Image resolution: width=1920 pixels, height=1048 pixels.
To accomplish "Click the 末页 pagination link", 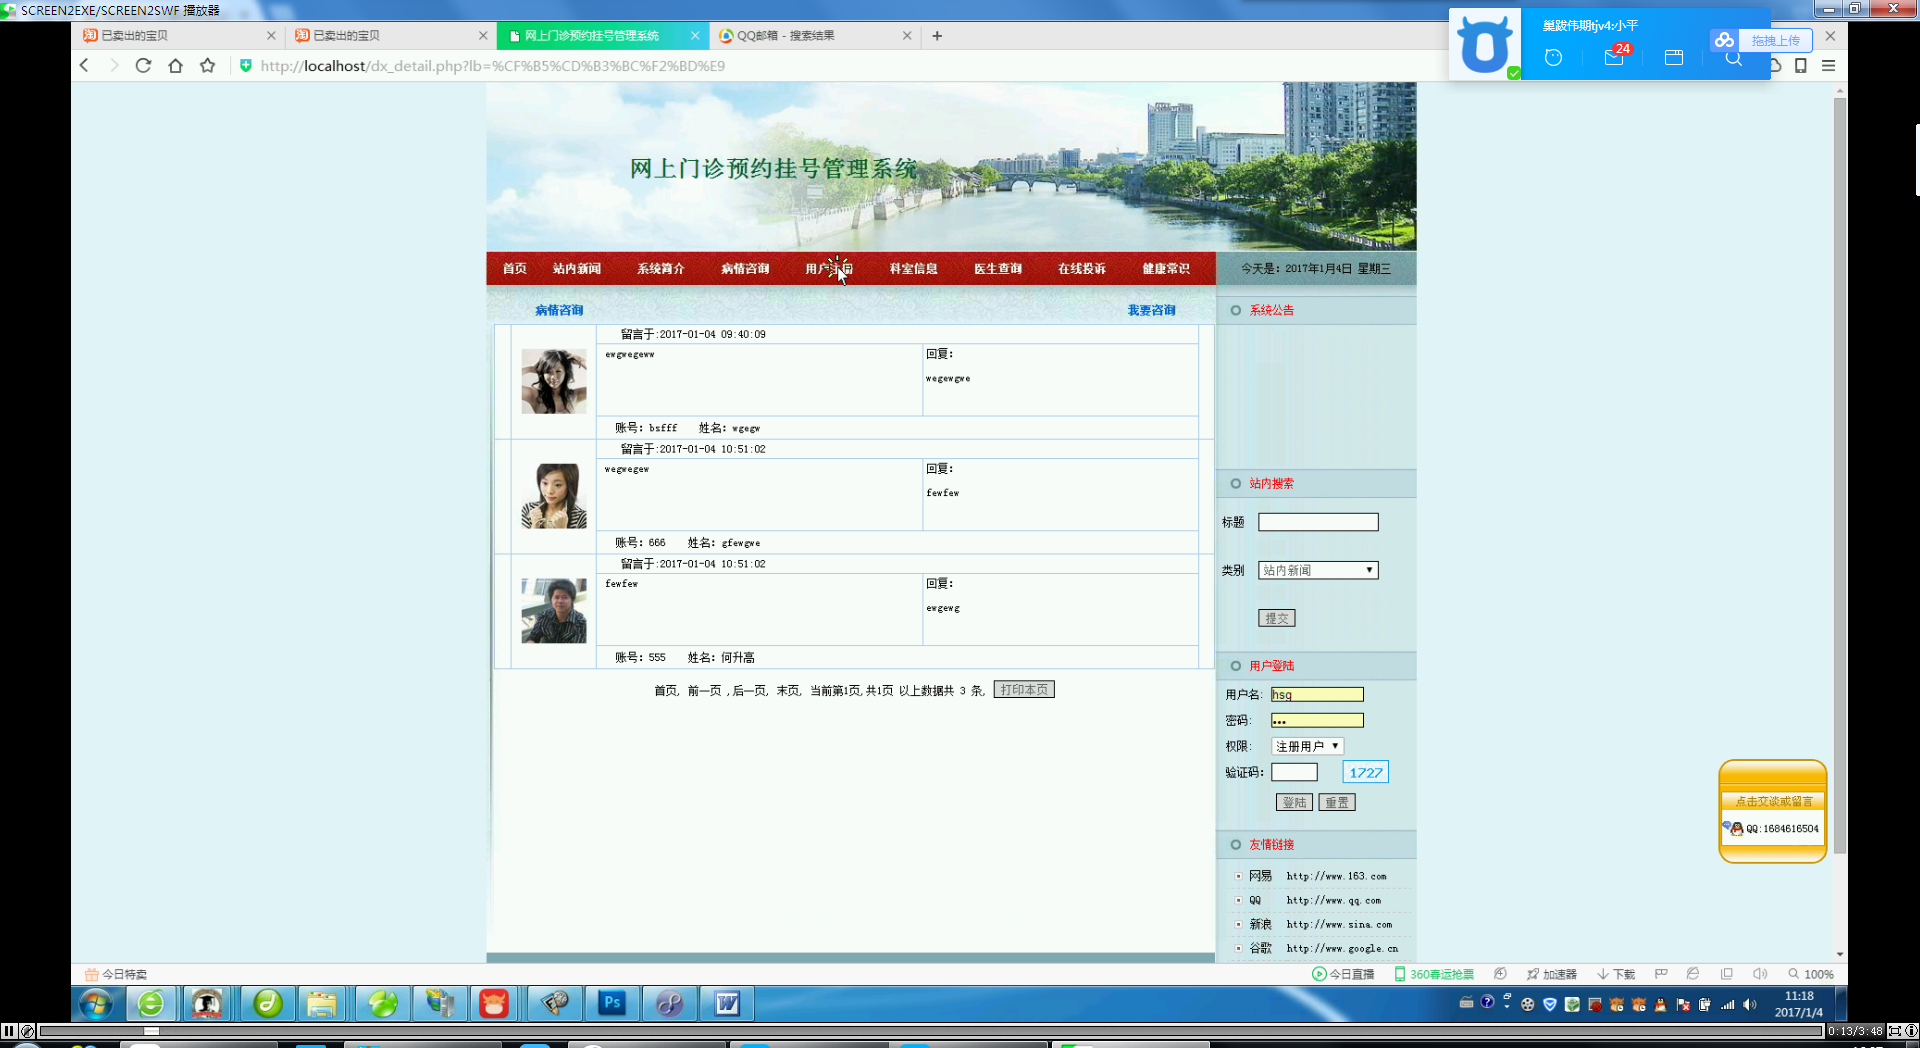I will click(788, 691).
